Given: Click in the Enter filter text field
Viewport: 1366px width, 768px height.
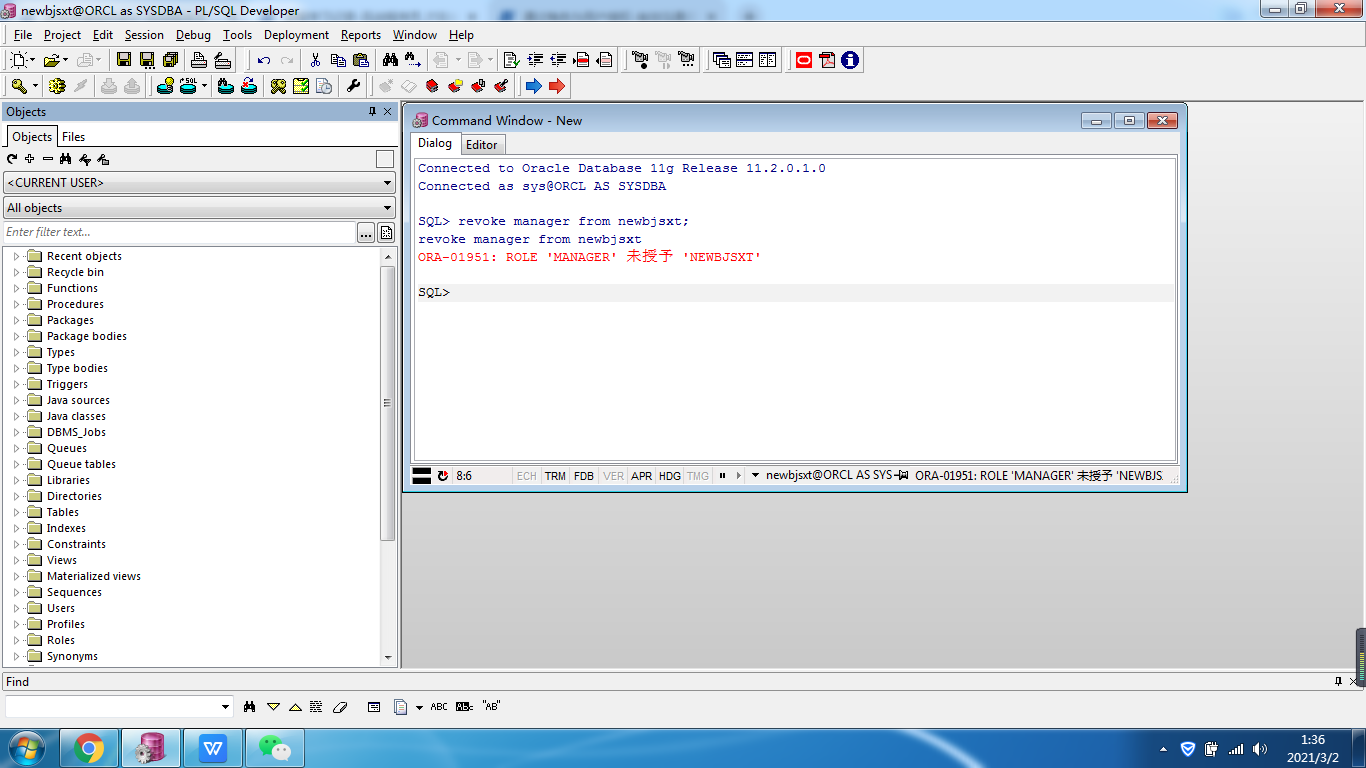Looking at the screenshot, I should [180, 232].
